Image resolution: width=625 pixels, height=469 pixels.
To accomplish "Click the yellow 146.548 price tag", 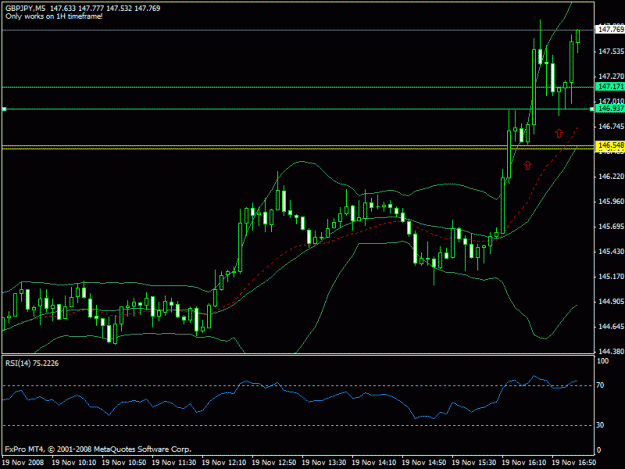I will click(610, 145).
